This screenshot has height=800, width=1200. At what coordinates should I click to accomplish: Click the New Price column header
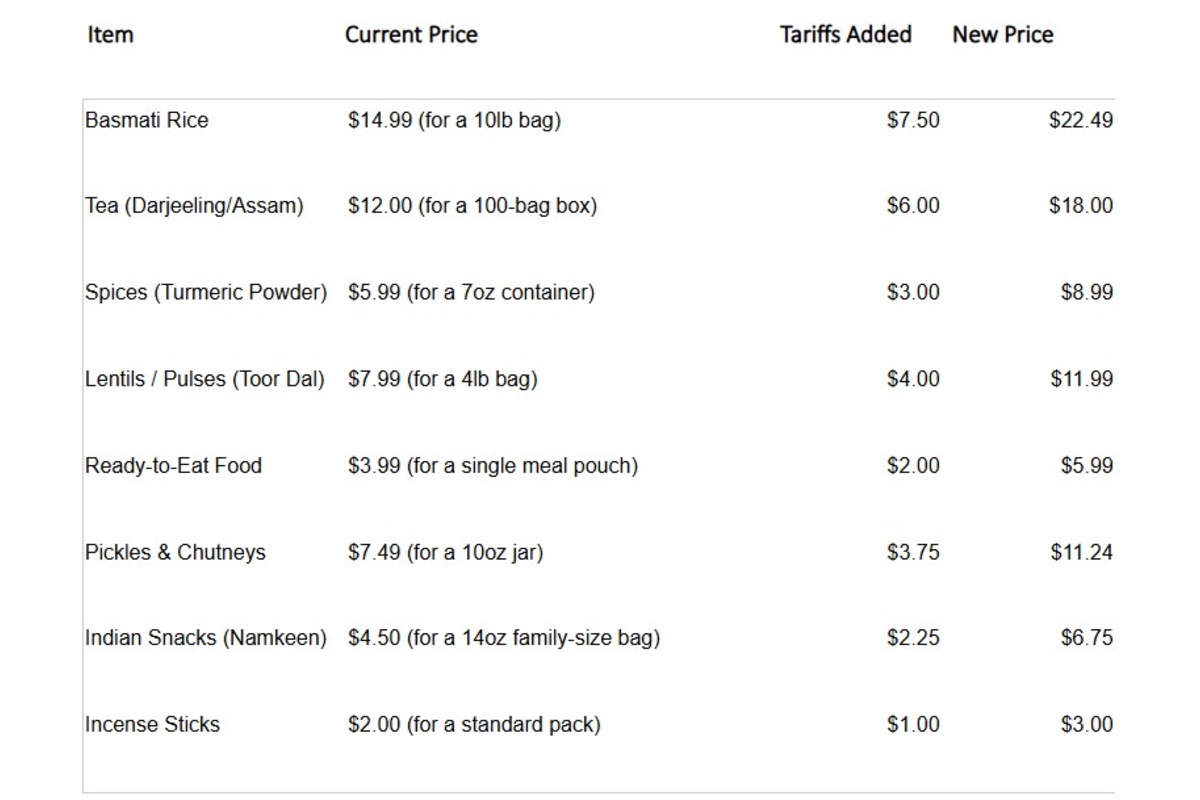coord(1002,35)
